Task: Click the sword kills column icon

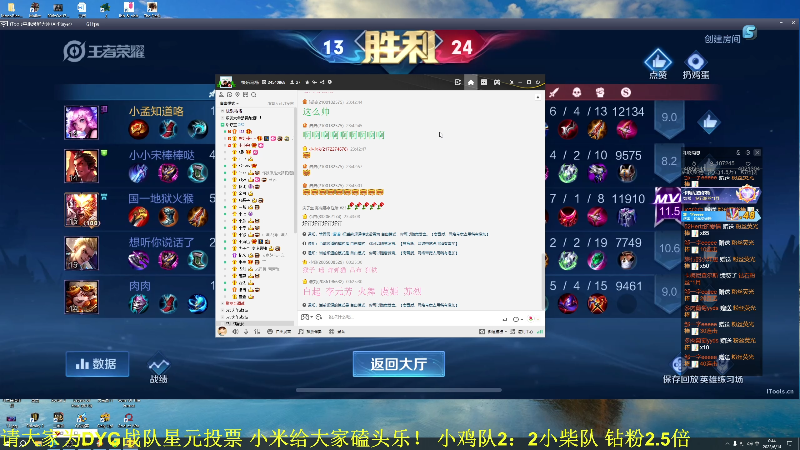Action: tap(553, 92)
